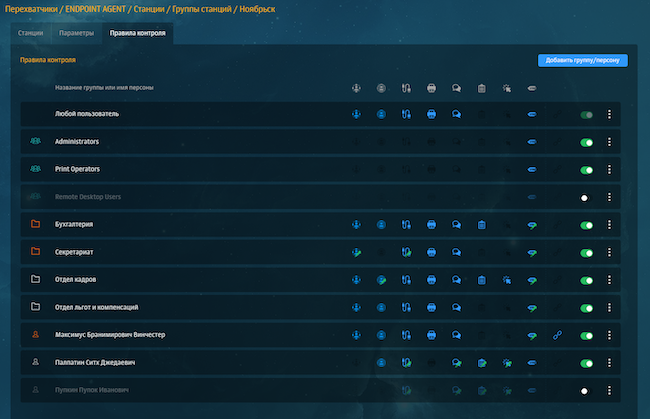Click webcam column header icon
Image resolution: width=650 pixels, height=419 pixels.
coord(381,88)
